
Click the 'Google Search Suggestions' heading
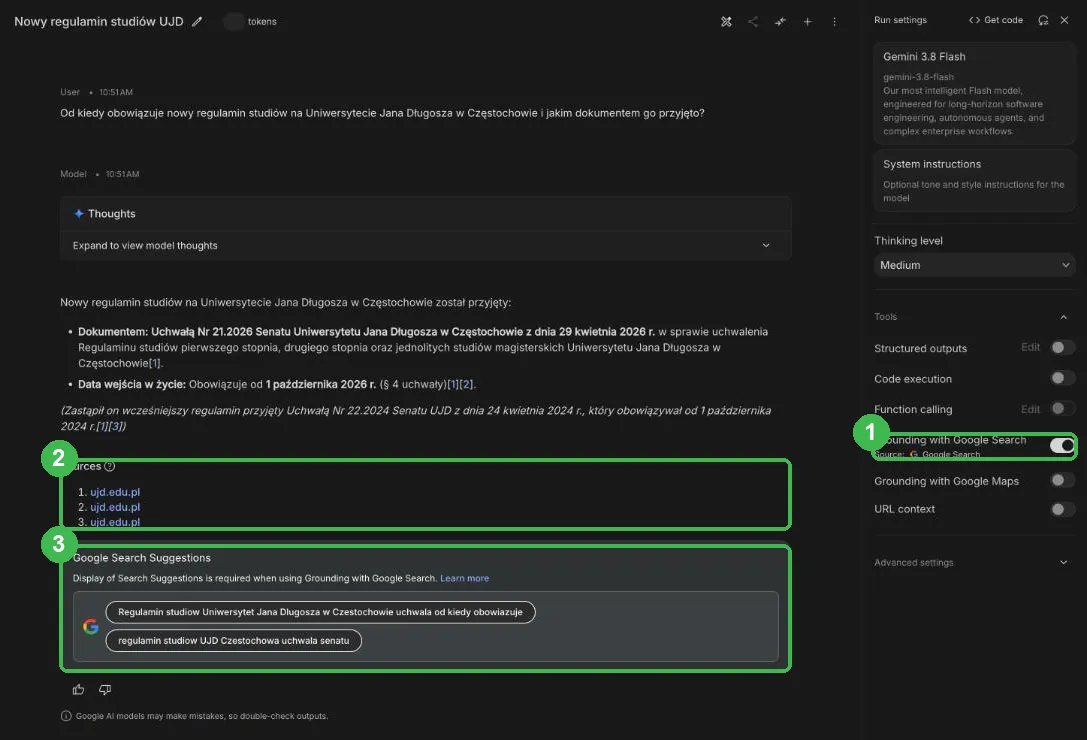tap(141, 558)
